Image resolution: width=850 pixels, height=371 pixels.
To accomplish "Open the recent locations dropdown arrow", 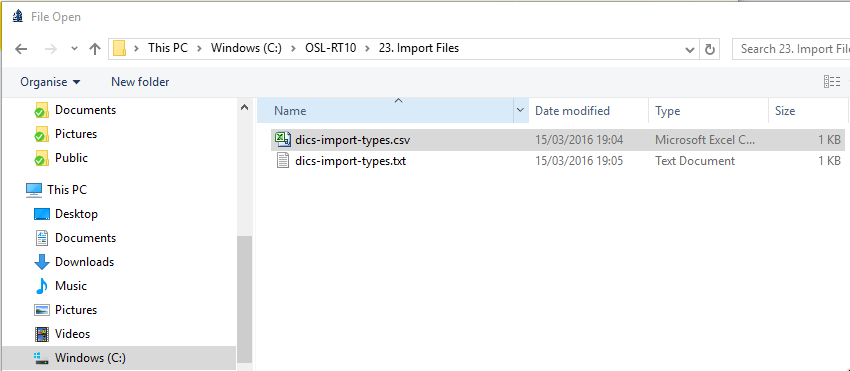I will tap(75, 49).
